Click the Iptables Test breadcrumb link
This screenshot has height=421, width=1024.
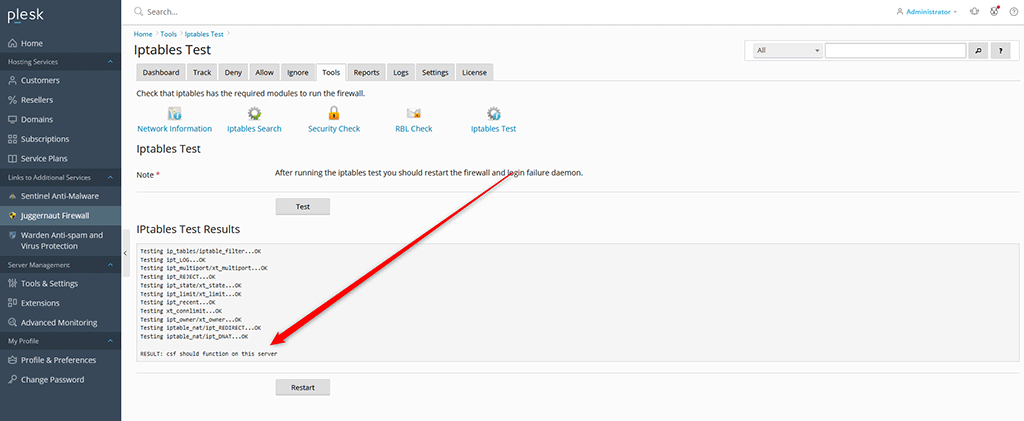pos(205,34)
